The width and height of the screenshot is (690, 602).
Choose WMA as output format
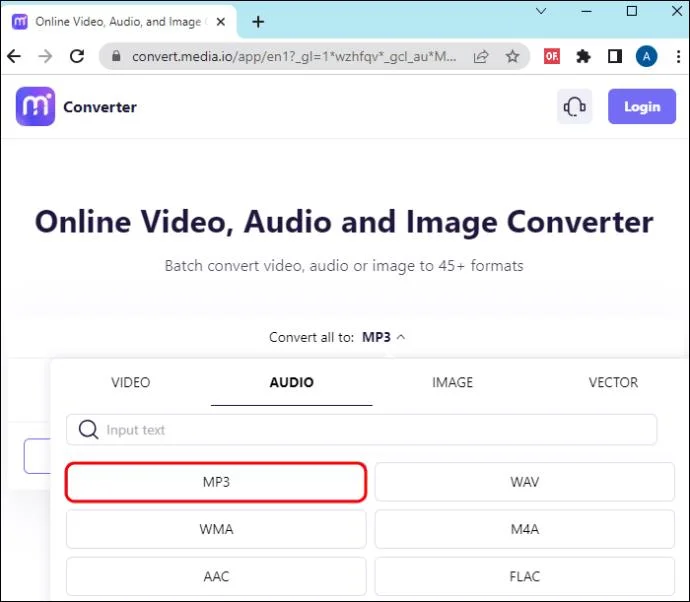point(216,529)
